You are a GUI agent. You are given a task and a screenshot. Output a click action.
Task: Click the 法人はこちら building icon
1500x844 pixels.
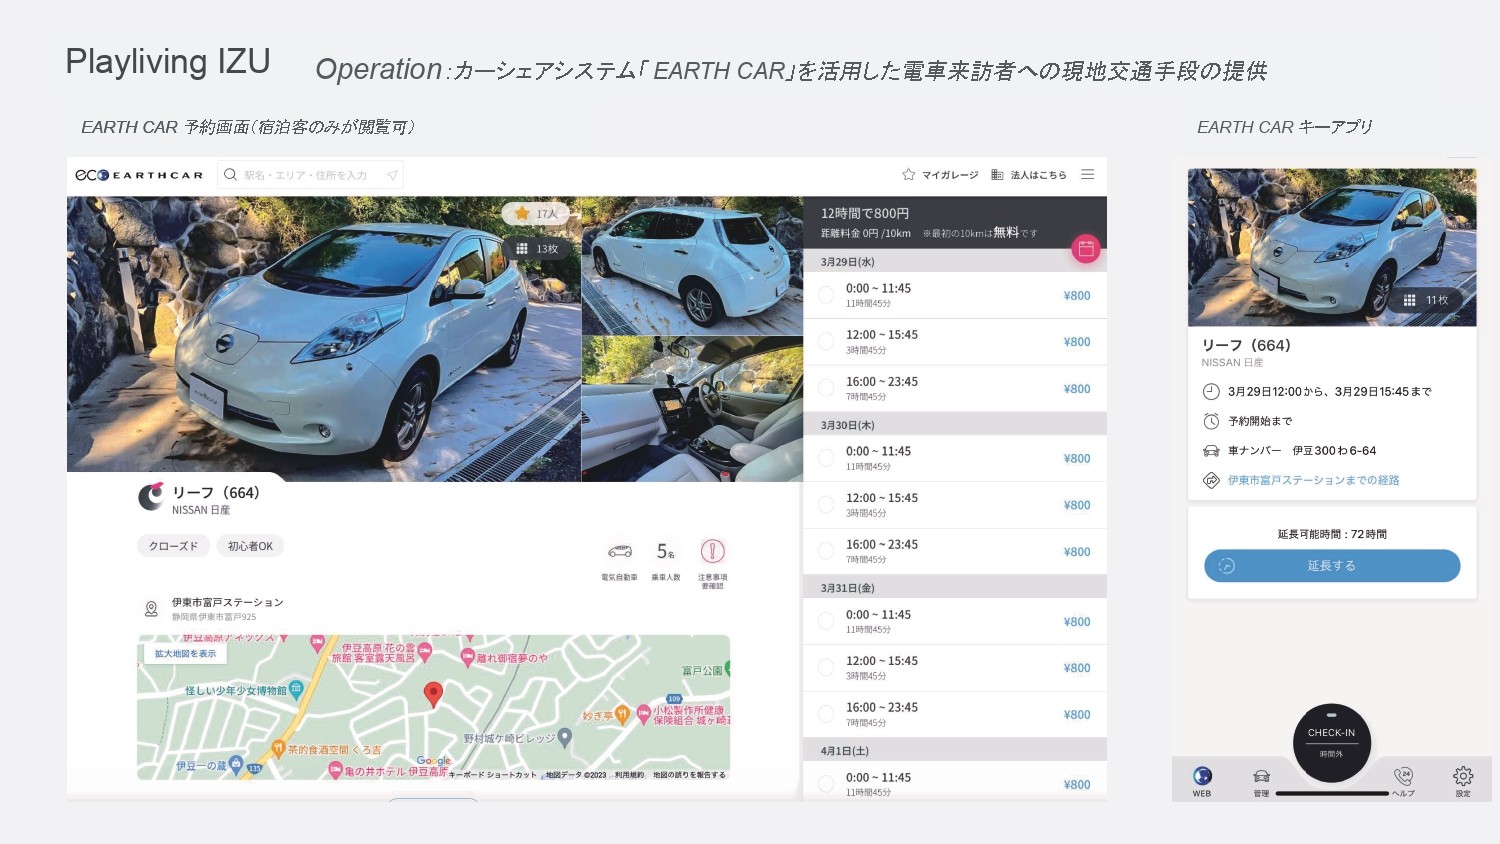997,174
